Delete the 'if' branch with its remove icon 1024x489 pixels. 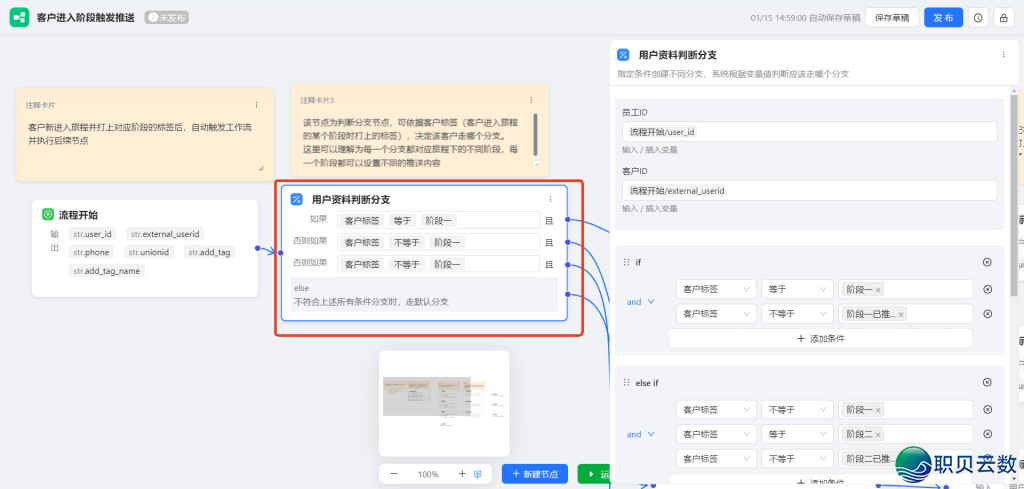987,262
